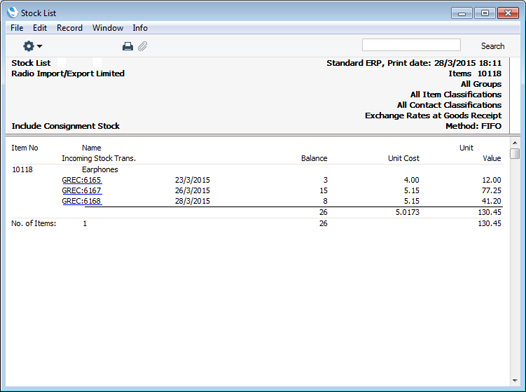The image size is (526, 392).
Task: Open goods receipt GREC:6168 link
Action: [x=82, y=201]
